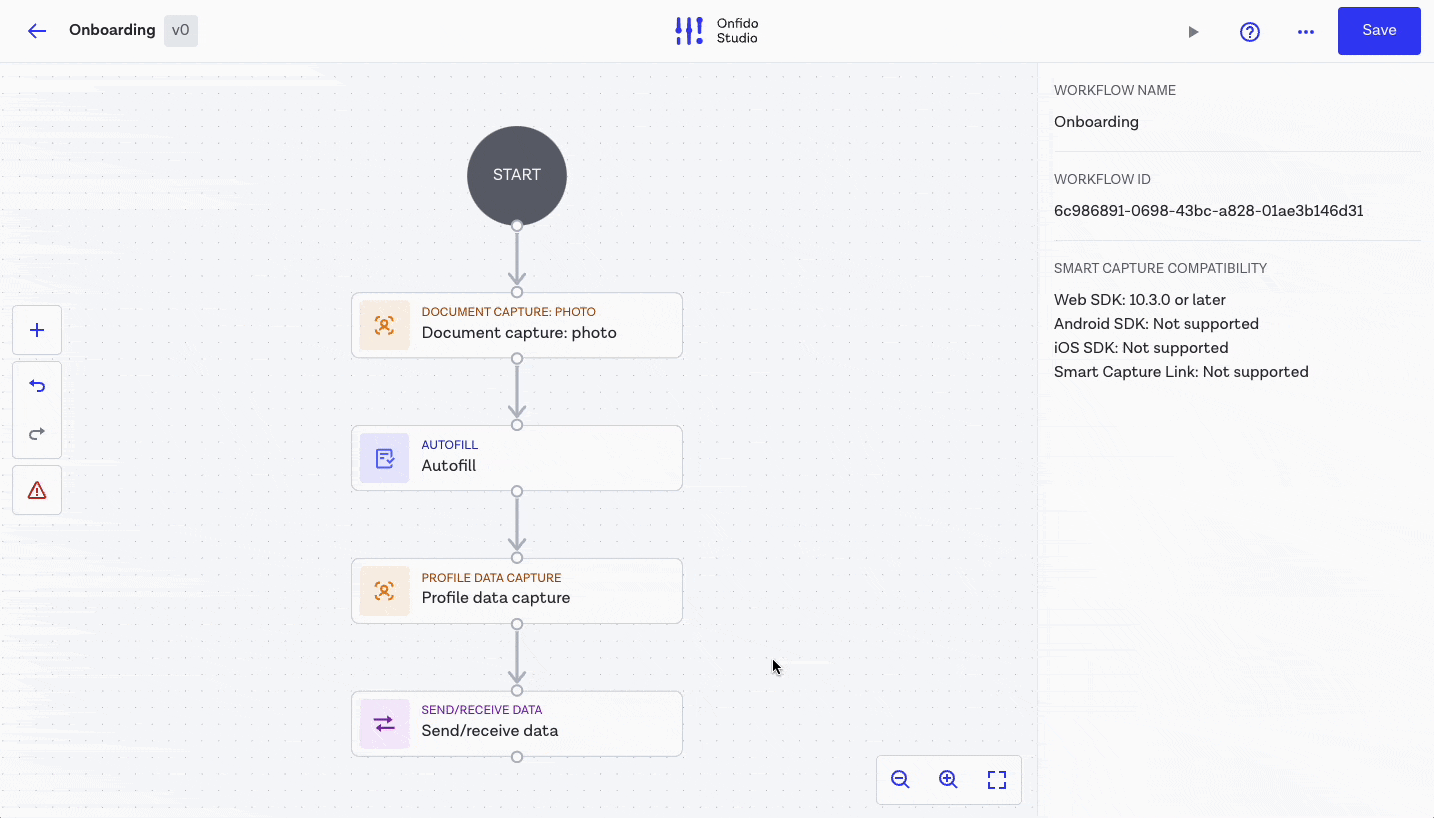Open Onfido Studio help
1434x818 pixels.
click(x=1249, y=31)
